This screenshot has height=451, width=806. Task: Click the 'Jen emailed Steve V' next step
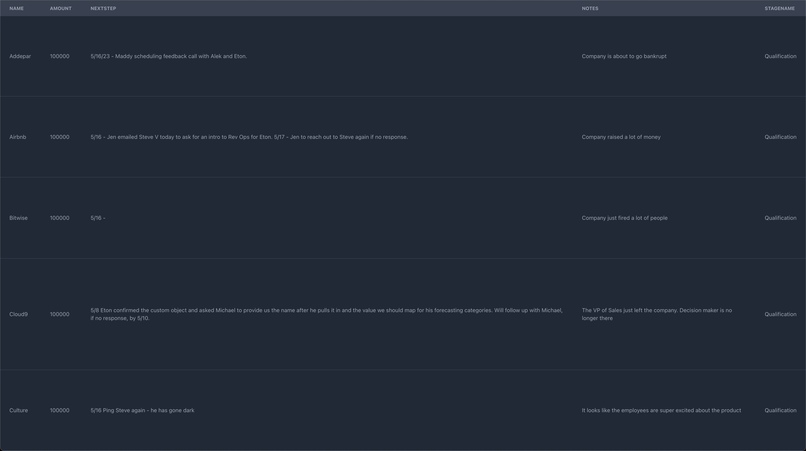249,137
